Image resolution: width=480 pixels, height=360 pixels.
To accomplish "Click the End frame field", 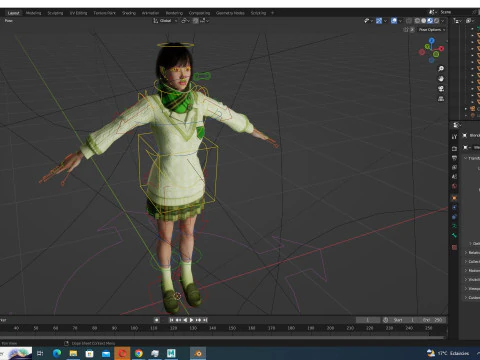I will (432, 320).
